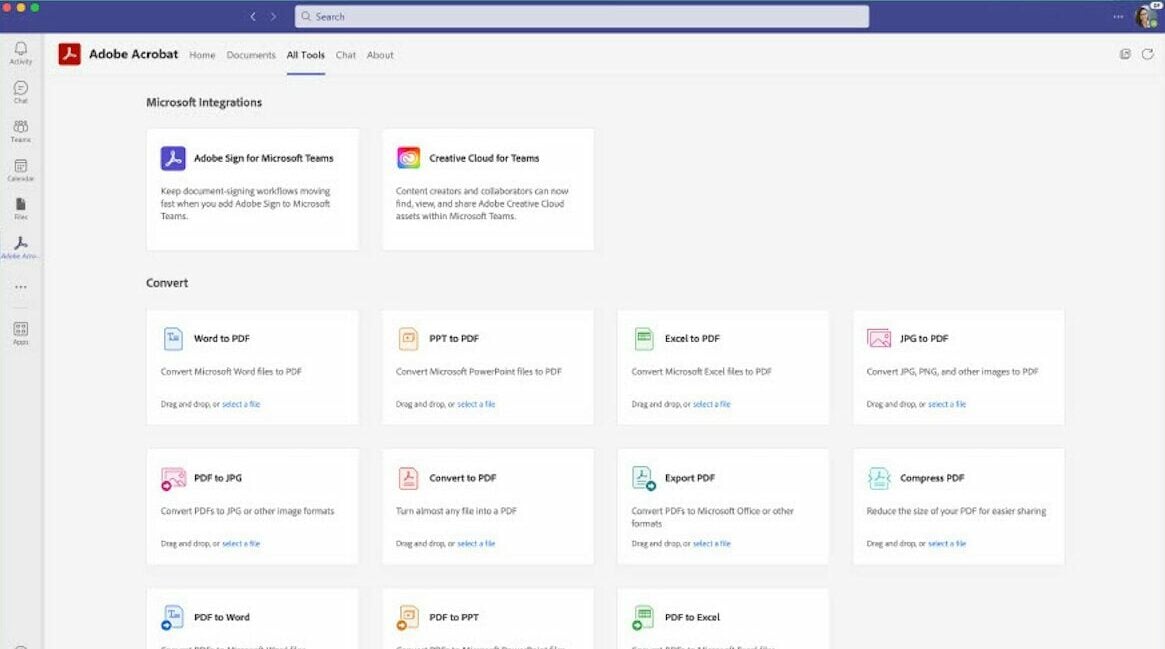Screen dimensions: 1165x649
Task: Click the Compress PDF title
Action: point(932,478)
